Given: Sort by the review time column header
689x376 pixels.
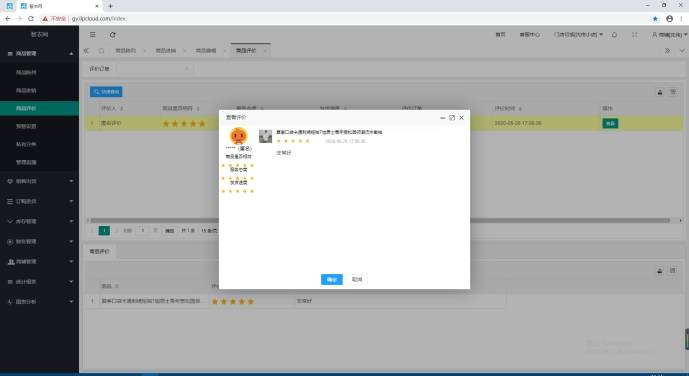Looking at the screenshot, I should [x=508, y=108].
